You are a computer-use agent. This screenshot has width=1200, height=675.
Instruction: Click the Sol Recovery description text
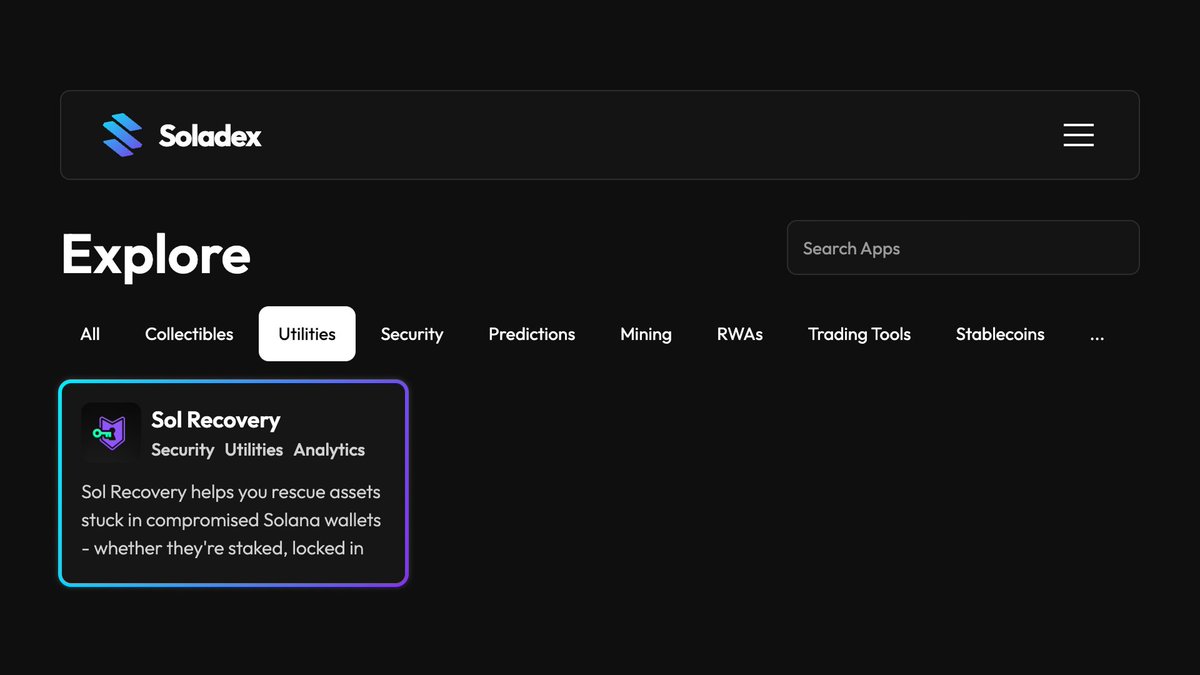(x=231, y=520)
